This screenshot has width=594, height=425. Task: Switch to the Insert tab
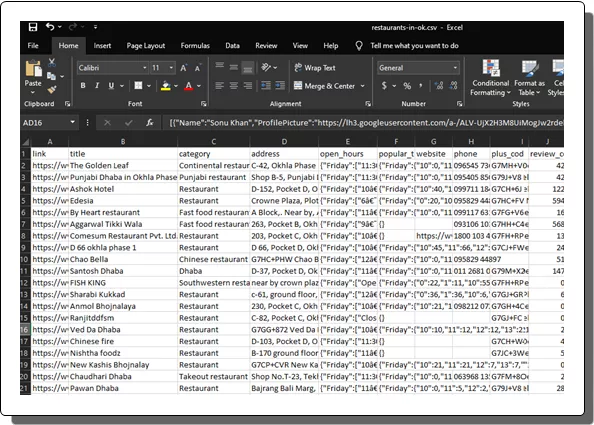102,45
